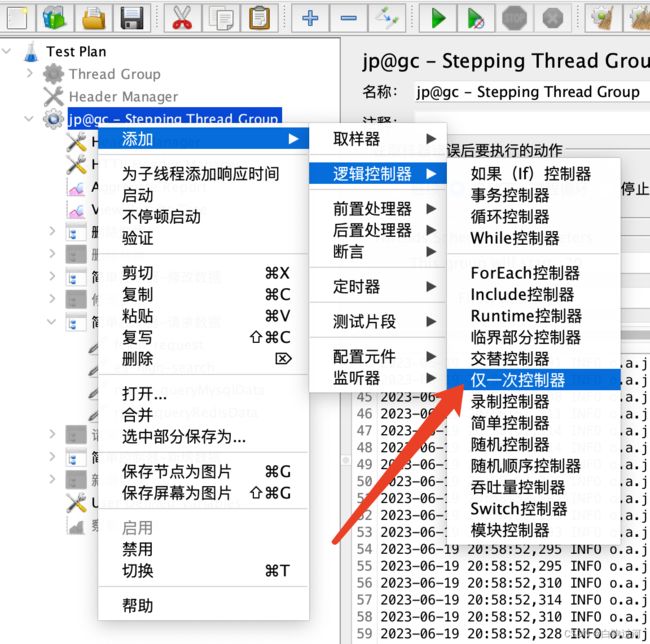Open the 断言 submenu

[x=378, y=252]
